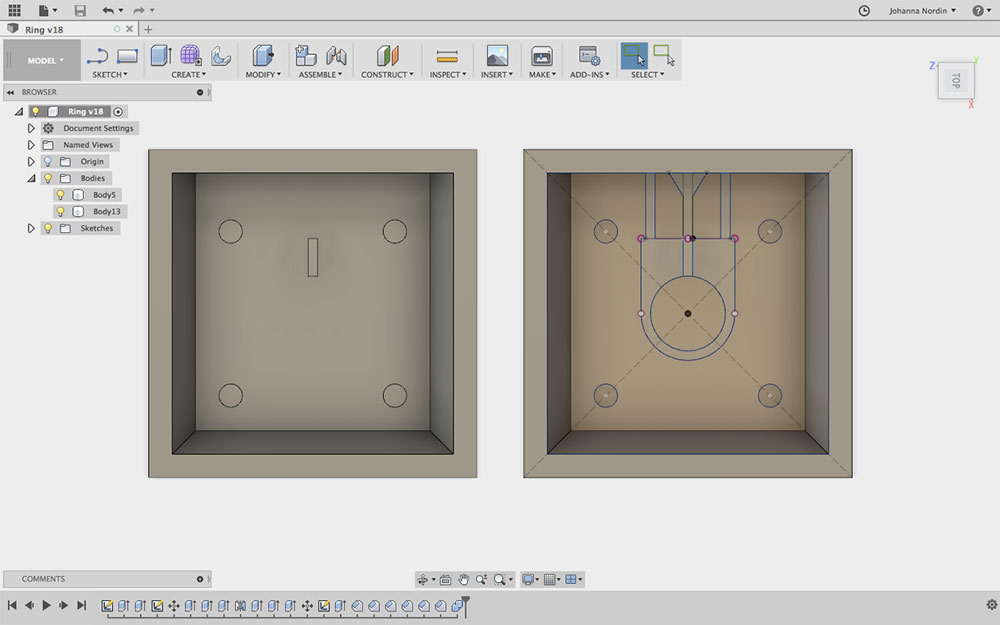This screenshot has height=625, width=1000.
Task: Click the Look At icon
Action: click(x=445, y=580)
